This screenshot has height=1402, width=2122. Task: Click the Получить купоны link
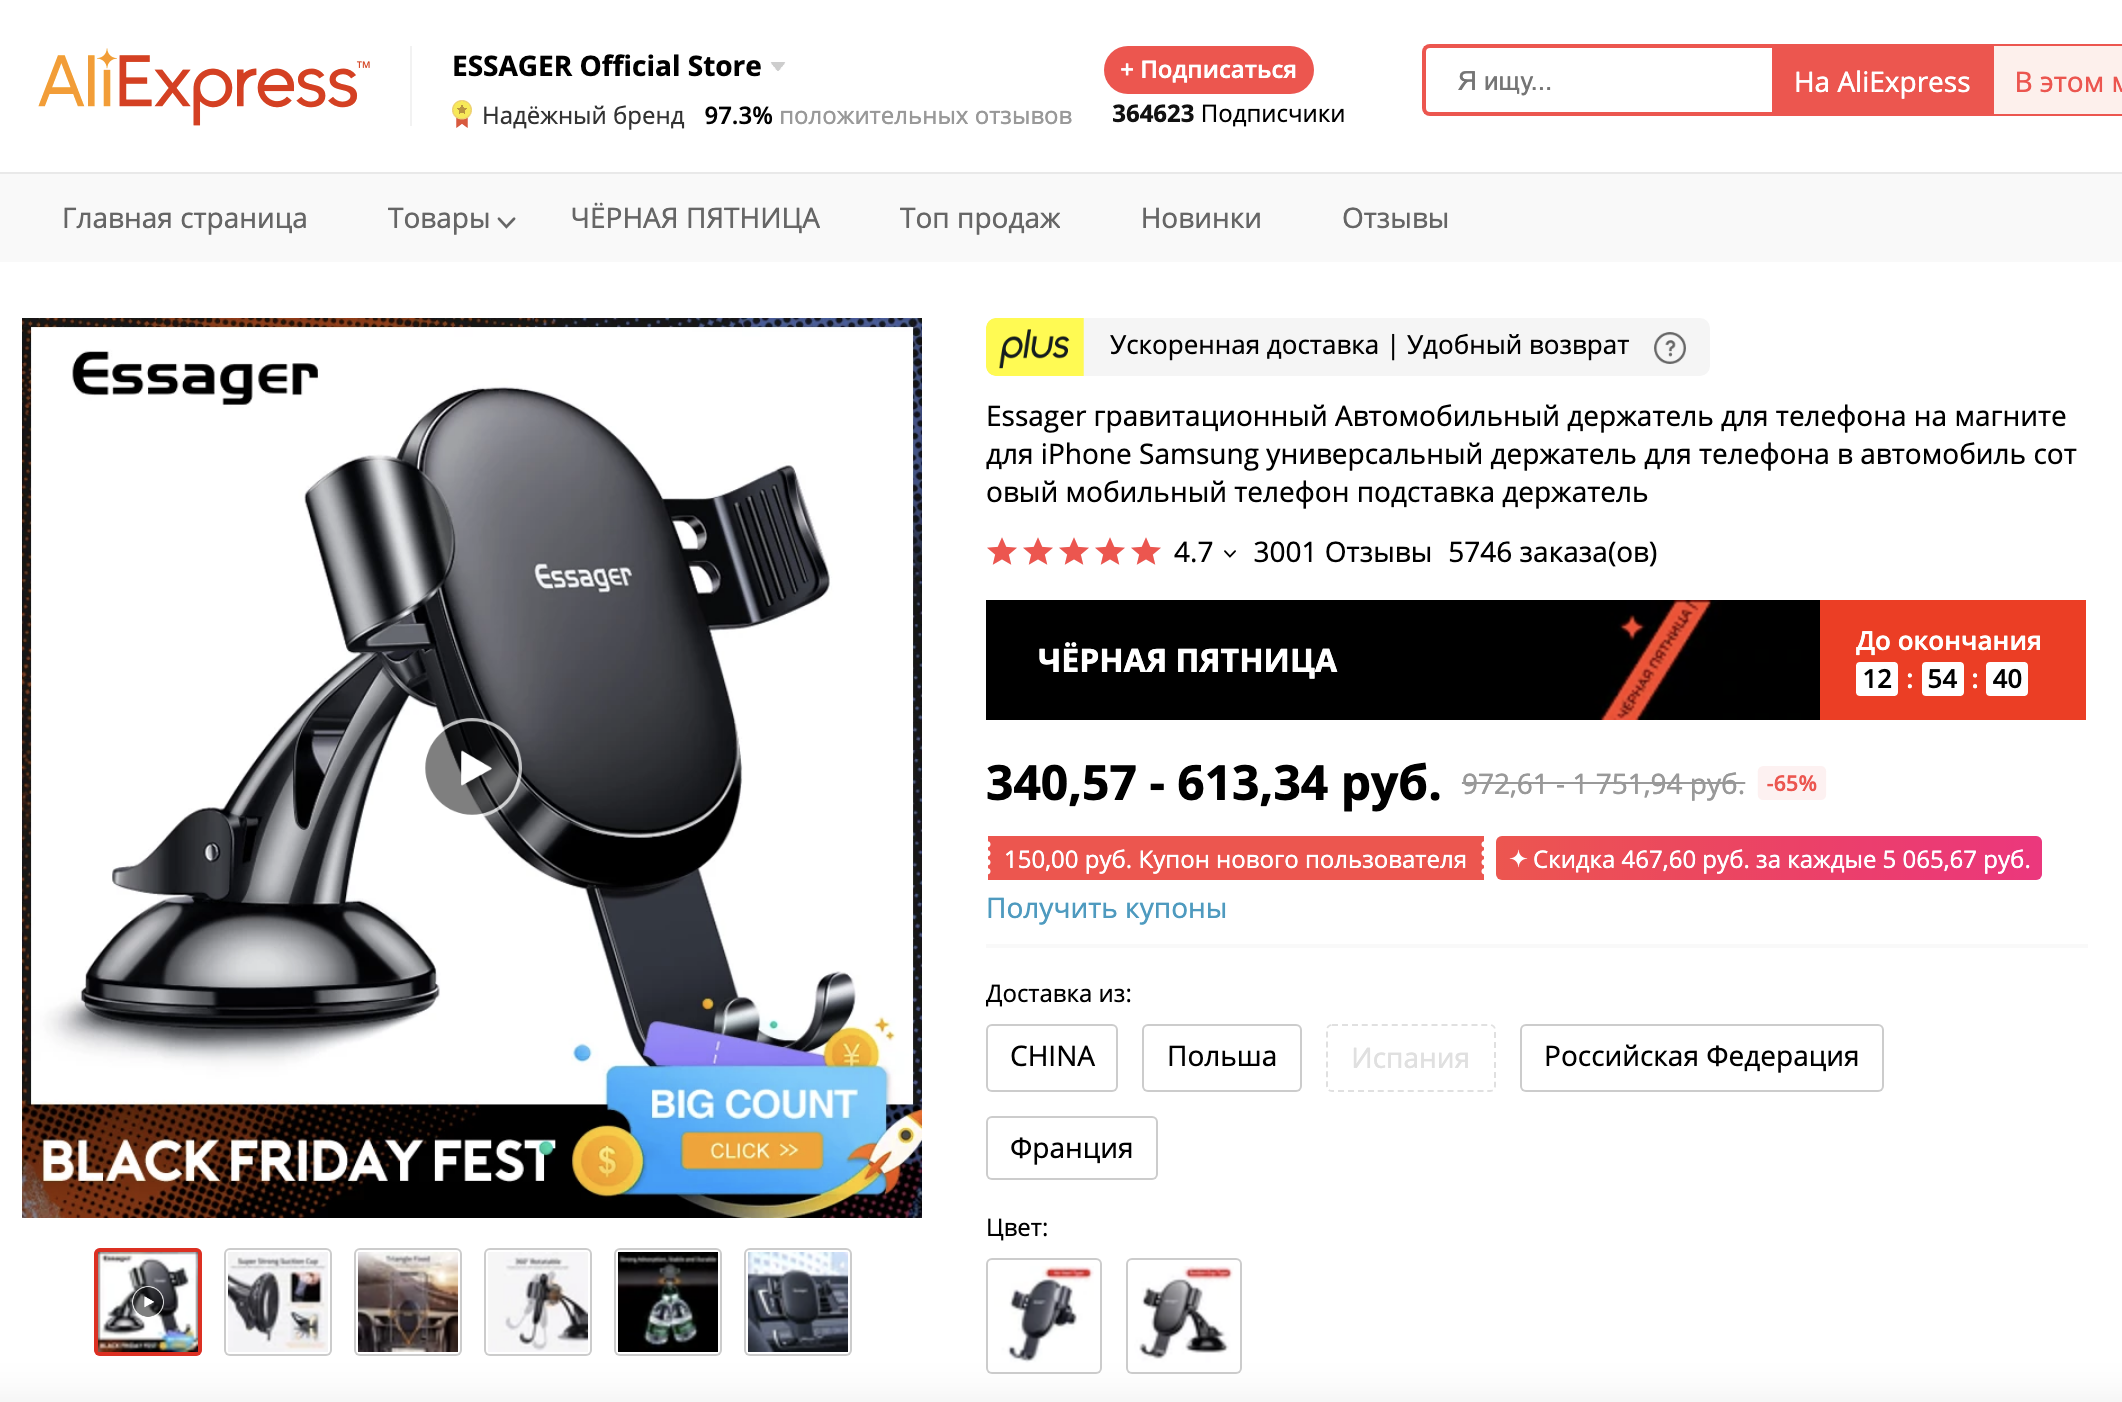click(x=1106, y=908)
